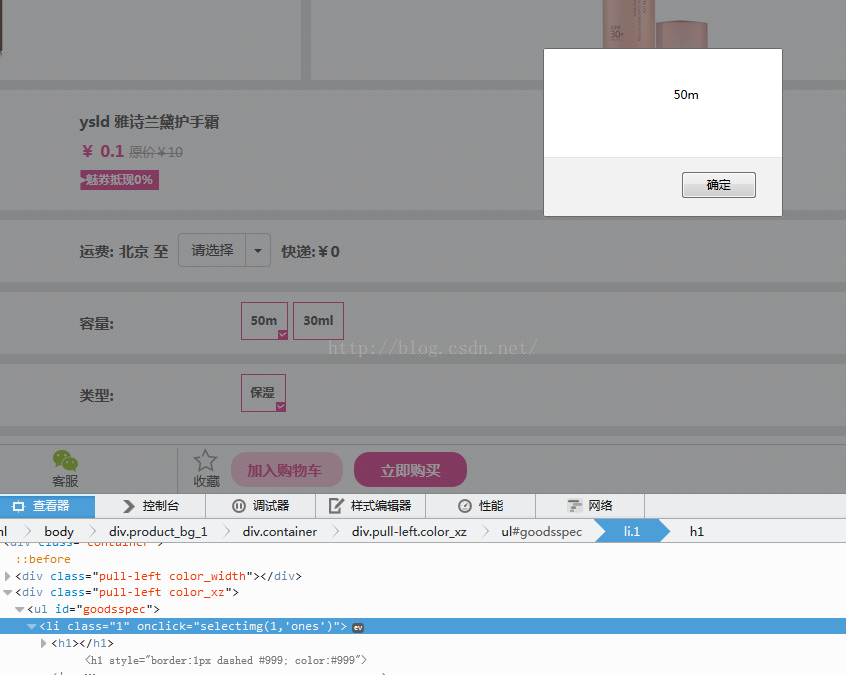The height and width of the screenshot is (675, 846).
Task: Click the h1 style border dashed text line
Action: (x=226, y=660)
